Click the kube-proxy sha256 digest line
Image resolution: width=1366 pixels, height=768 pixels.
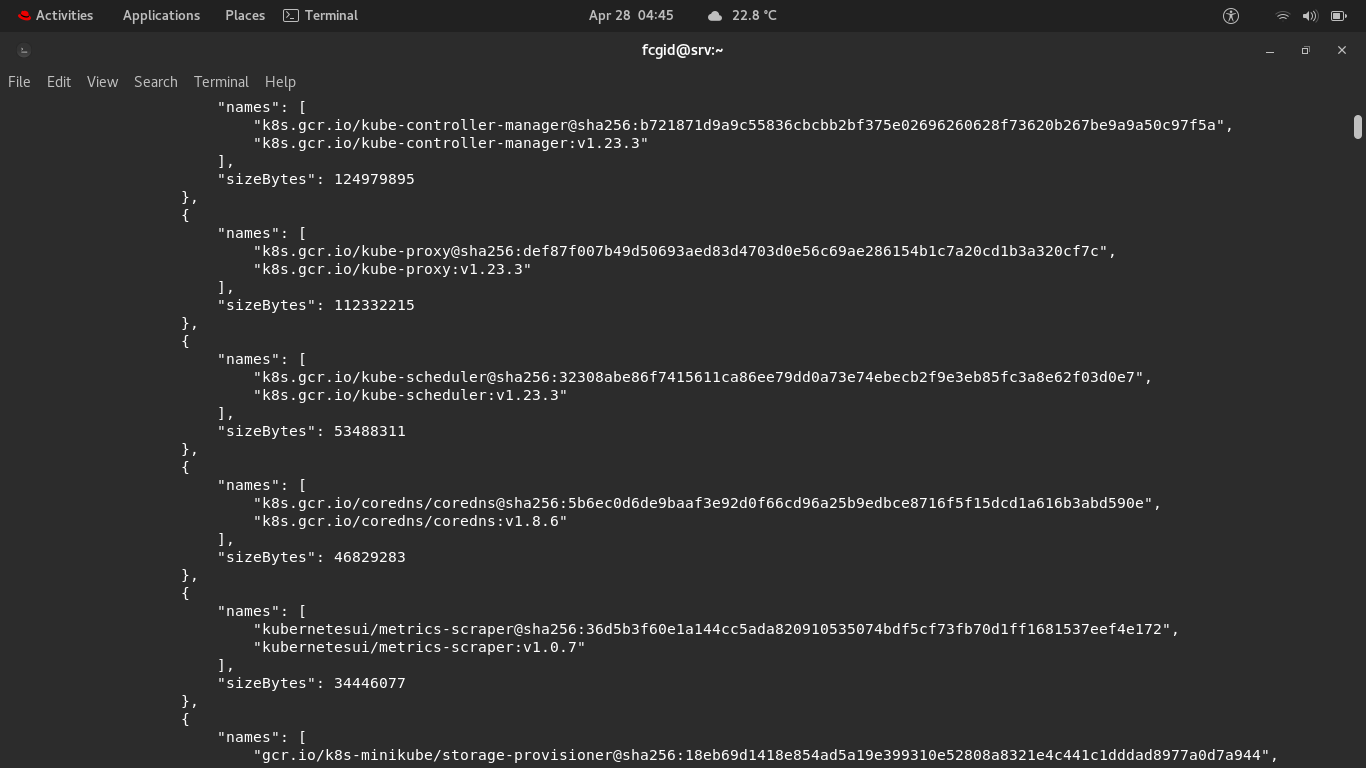(x=685, y=251)
